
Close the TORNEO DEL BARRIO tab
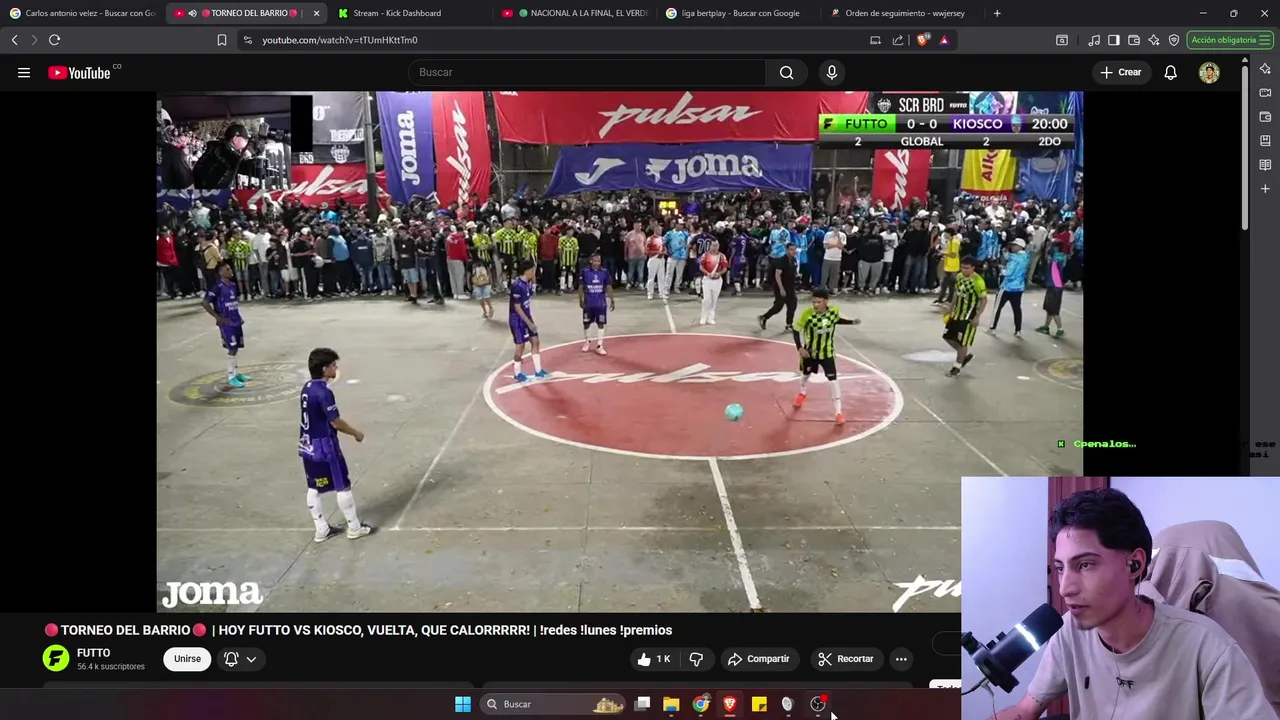coord(316,13)
